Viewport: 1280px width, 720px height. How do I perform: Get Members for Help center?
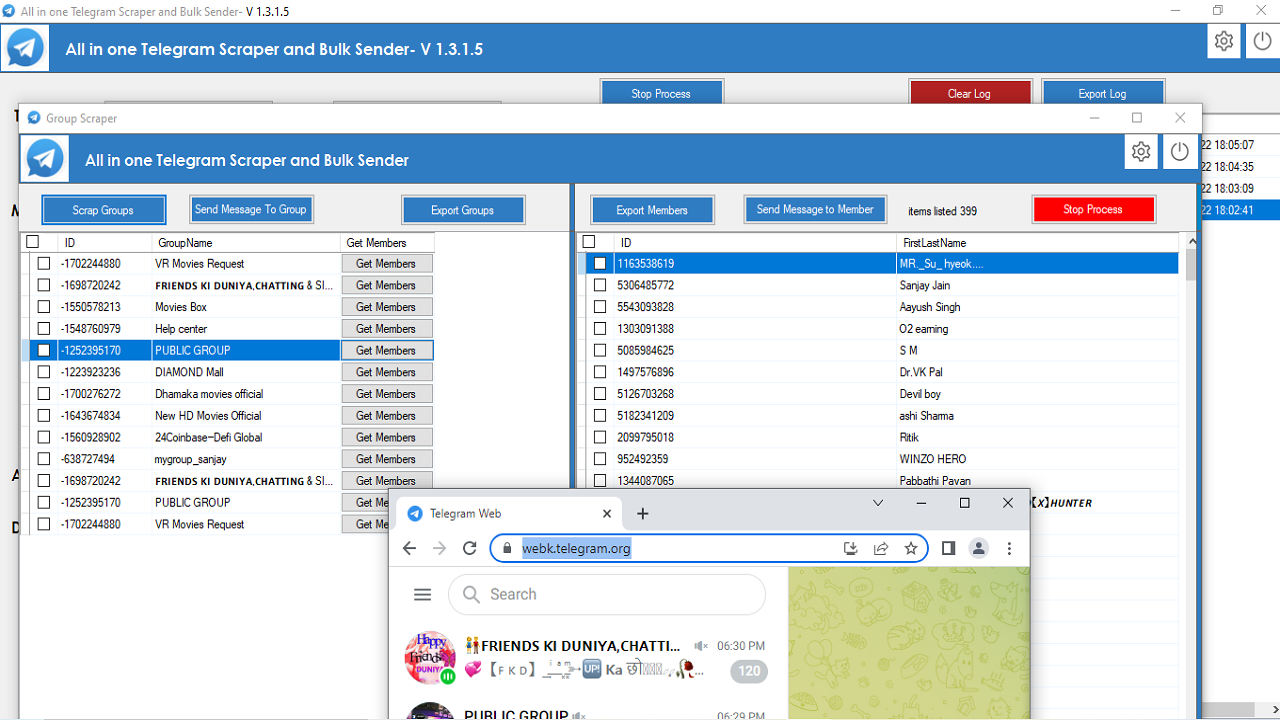pyautogui.click(x=386, y=329)
